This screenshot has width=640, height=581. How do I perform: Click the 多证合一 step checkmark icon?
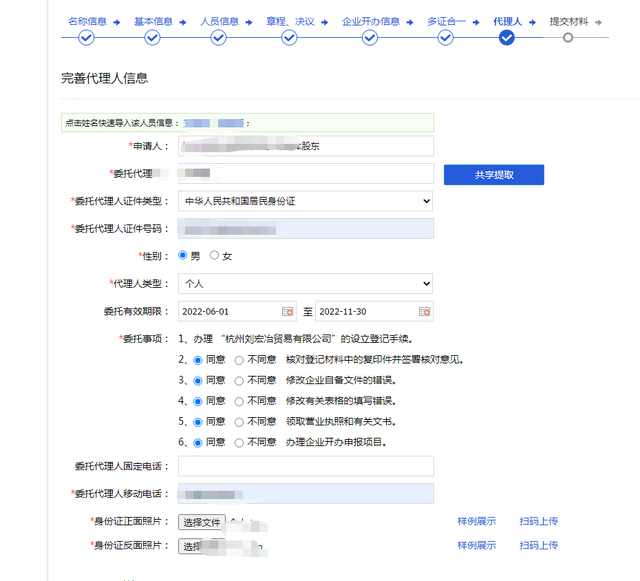(x=446, y=38)
